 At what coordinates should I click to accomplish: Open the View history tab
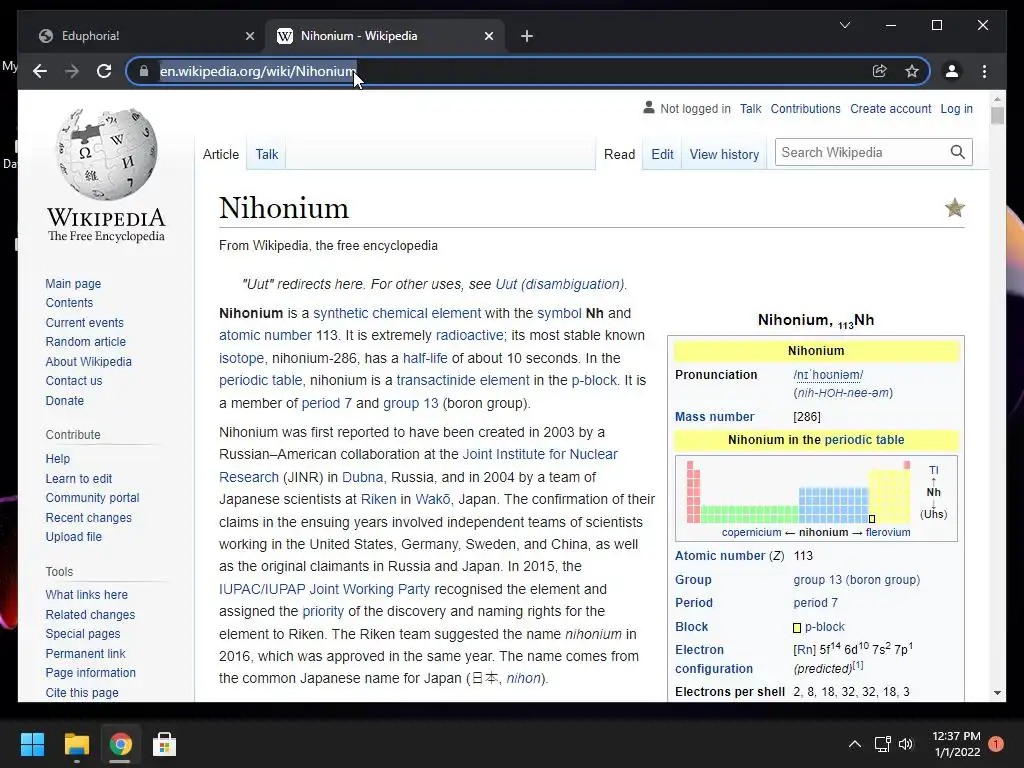[x=724, y=155]
